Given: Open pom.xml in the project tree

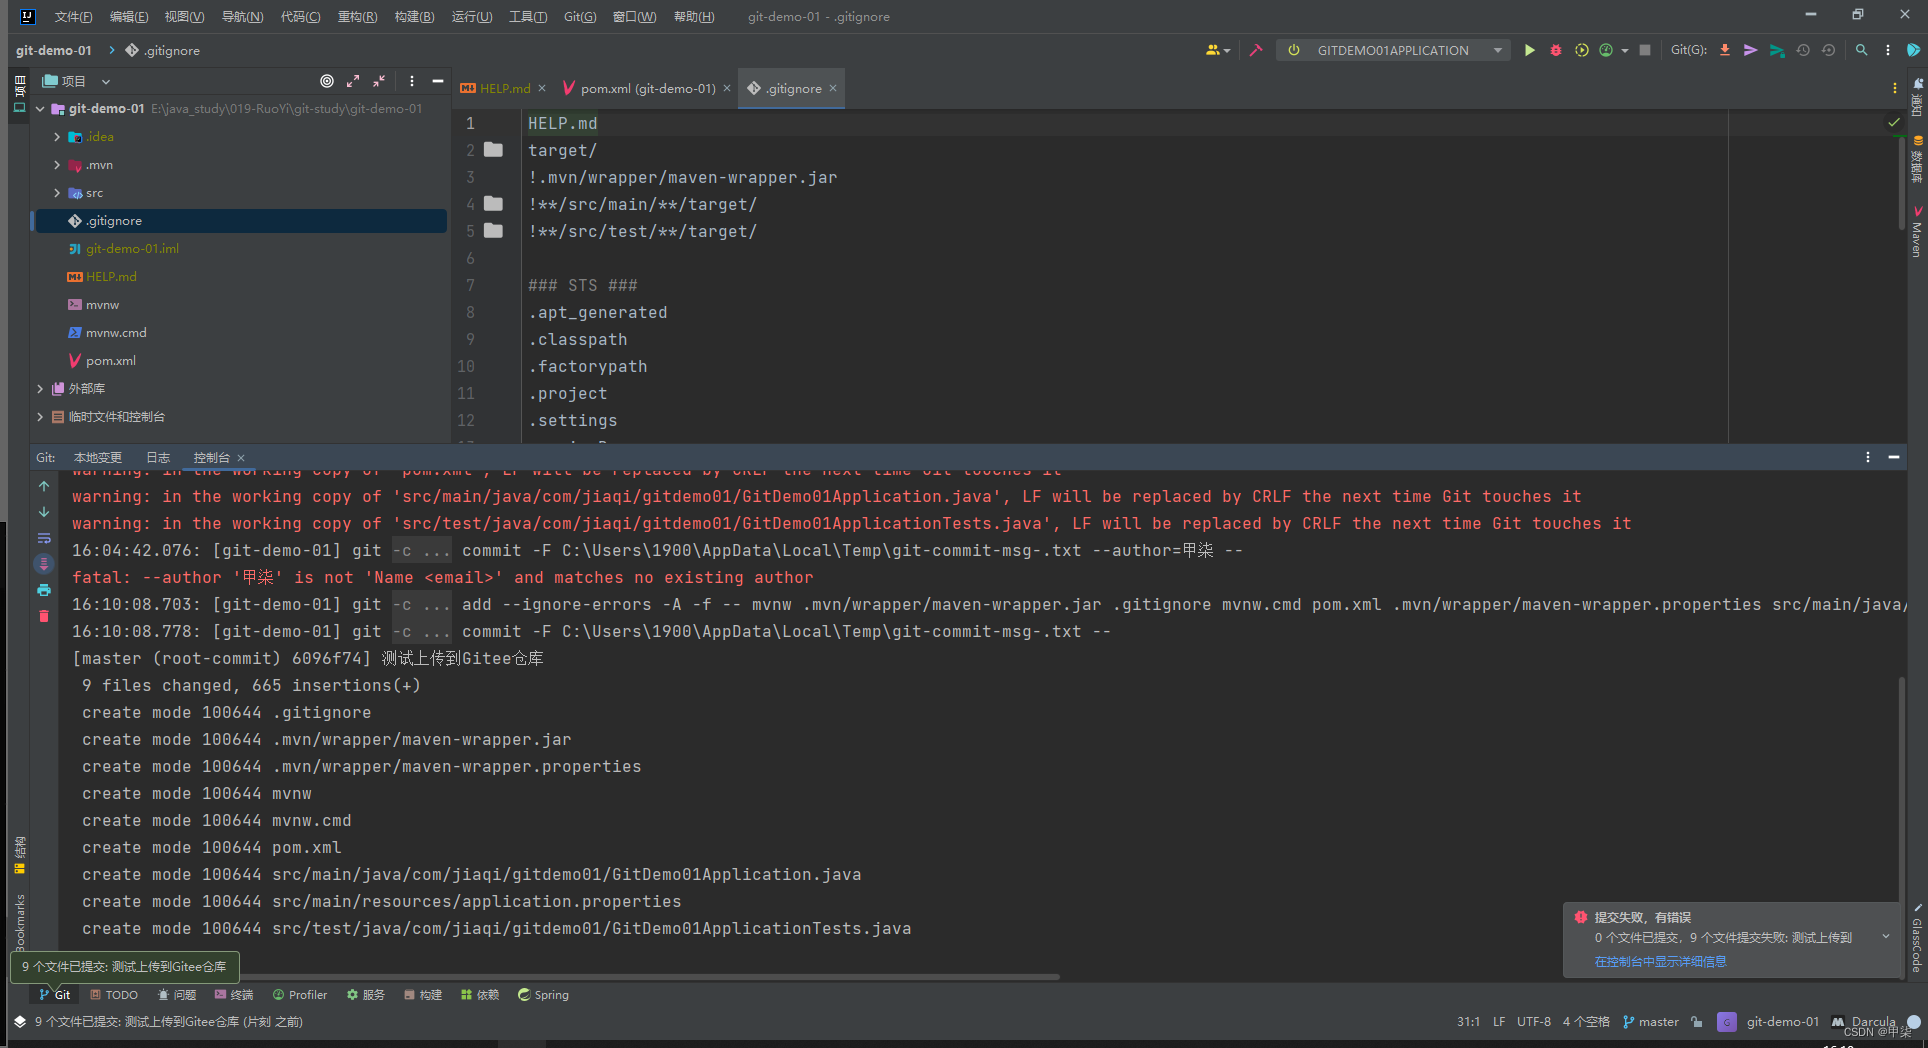Looking at the screenshot, I should click(110, 361).
